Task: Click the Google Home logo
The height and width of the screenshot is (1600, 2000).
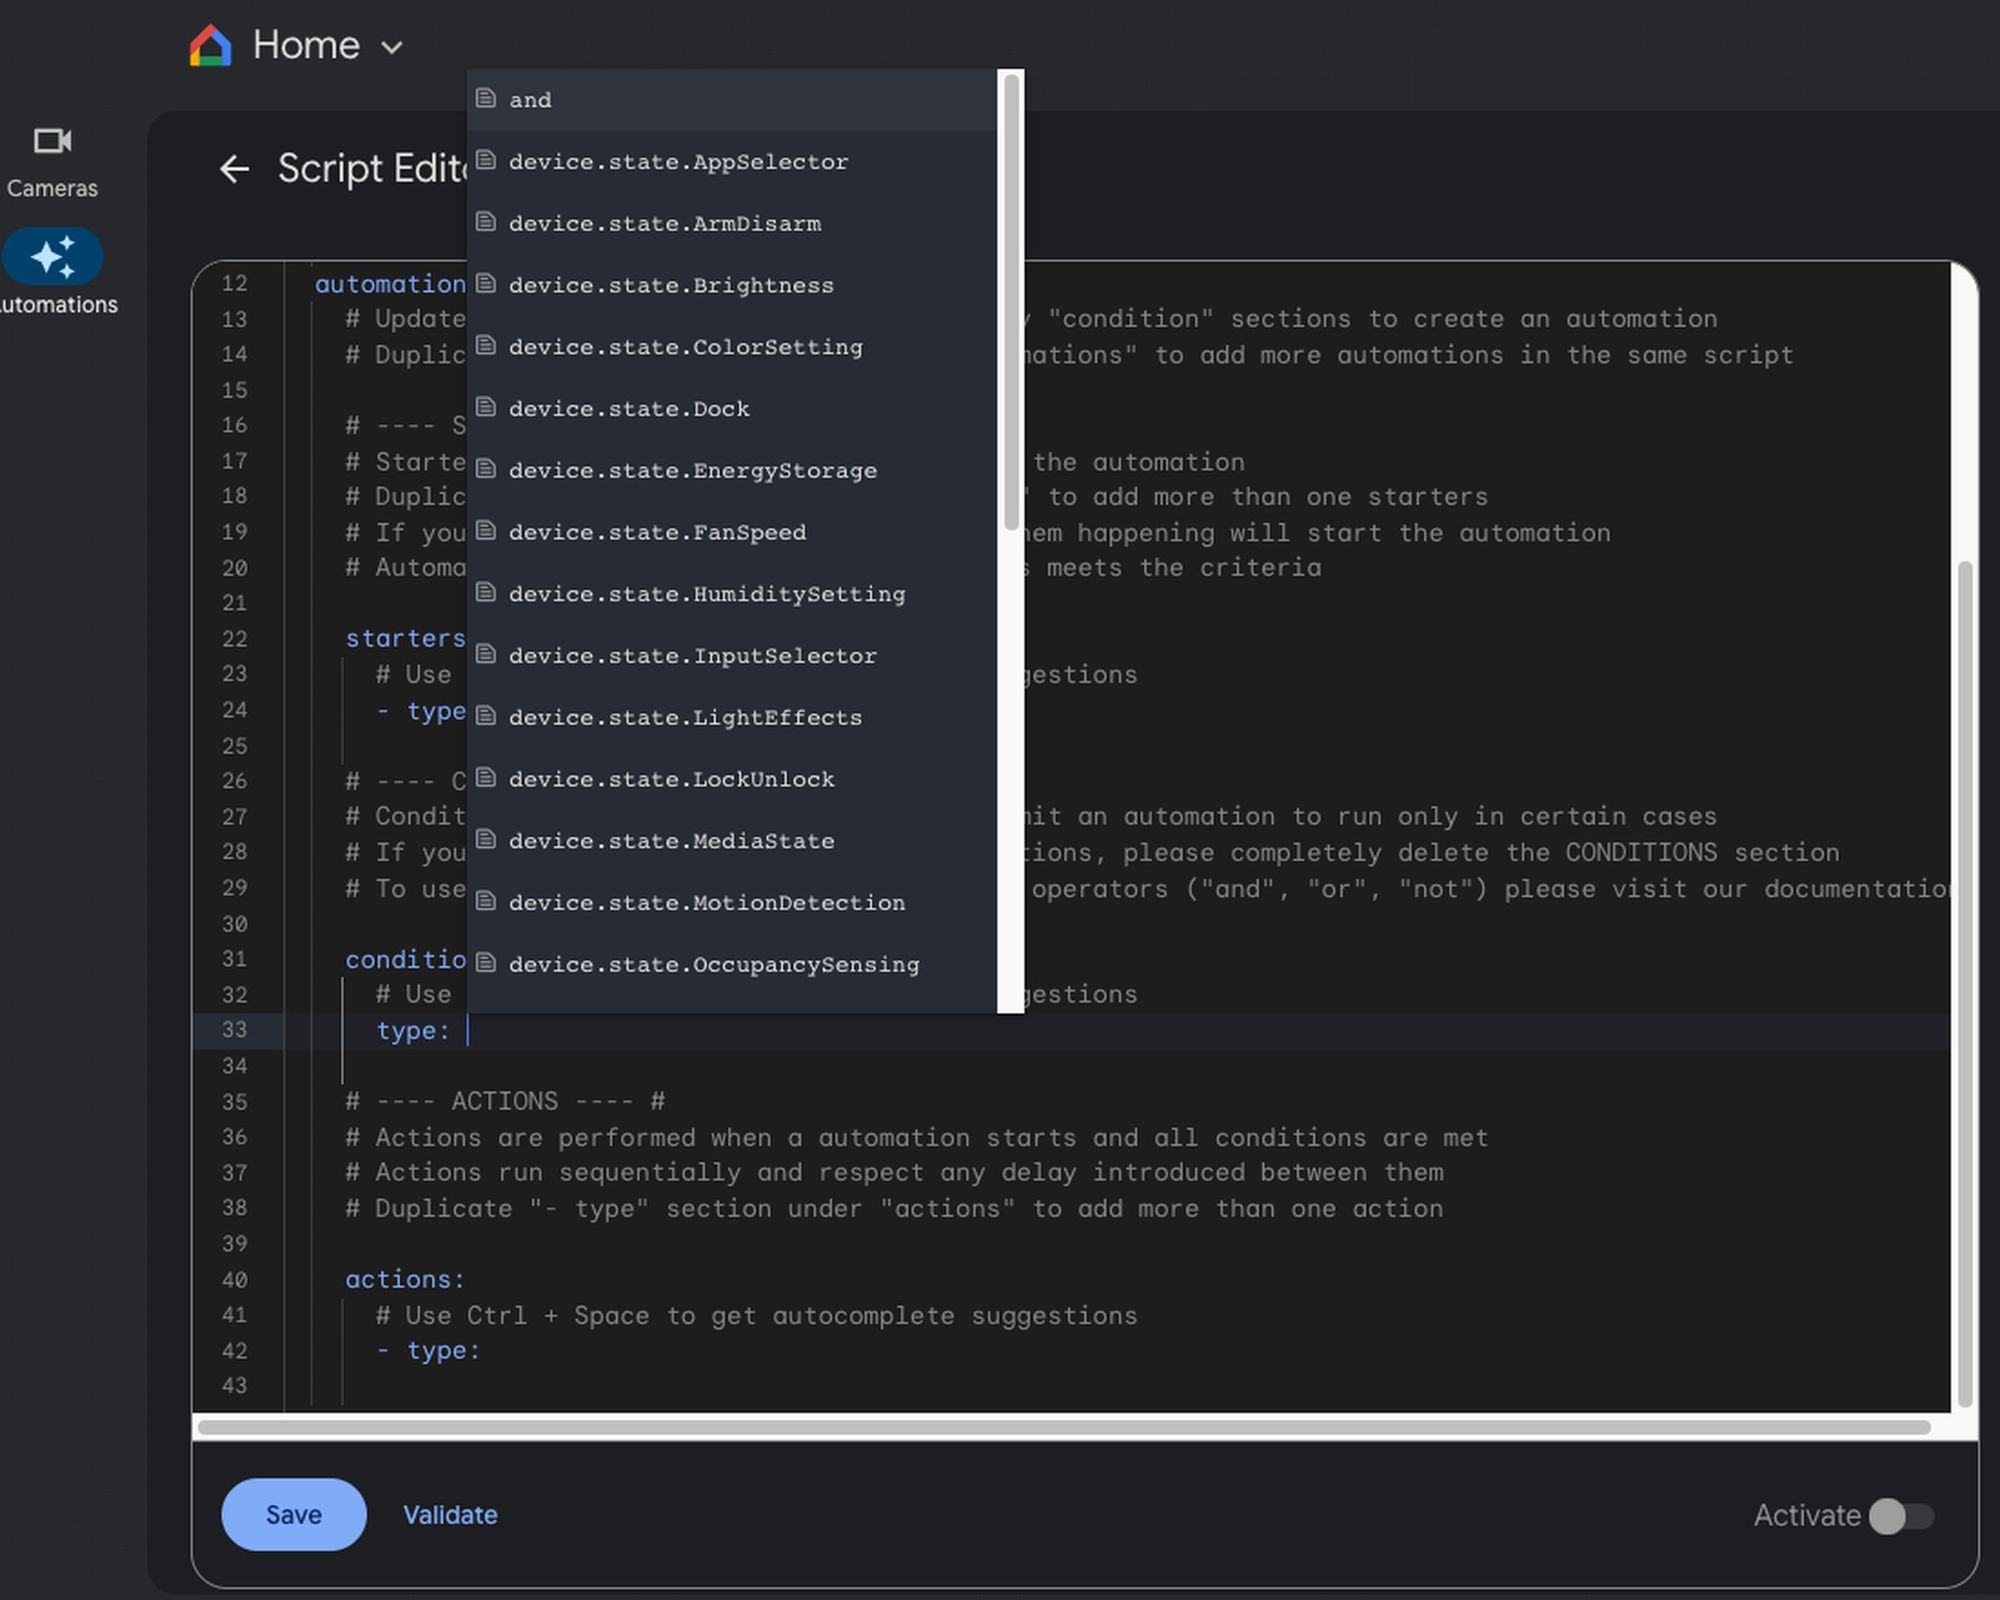Action: coord(207,44)
